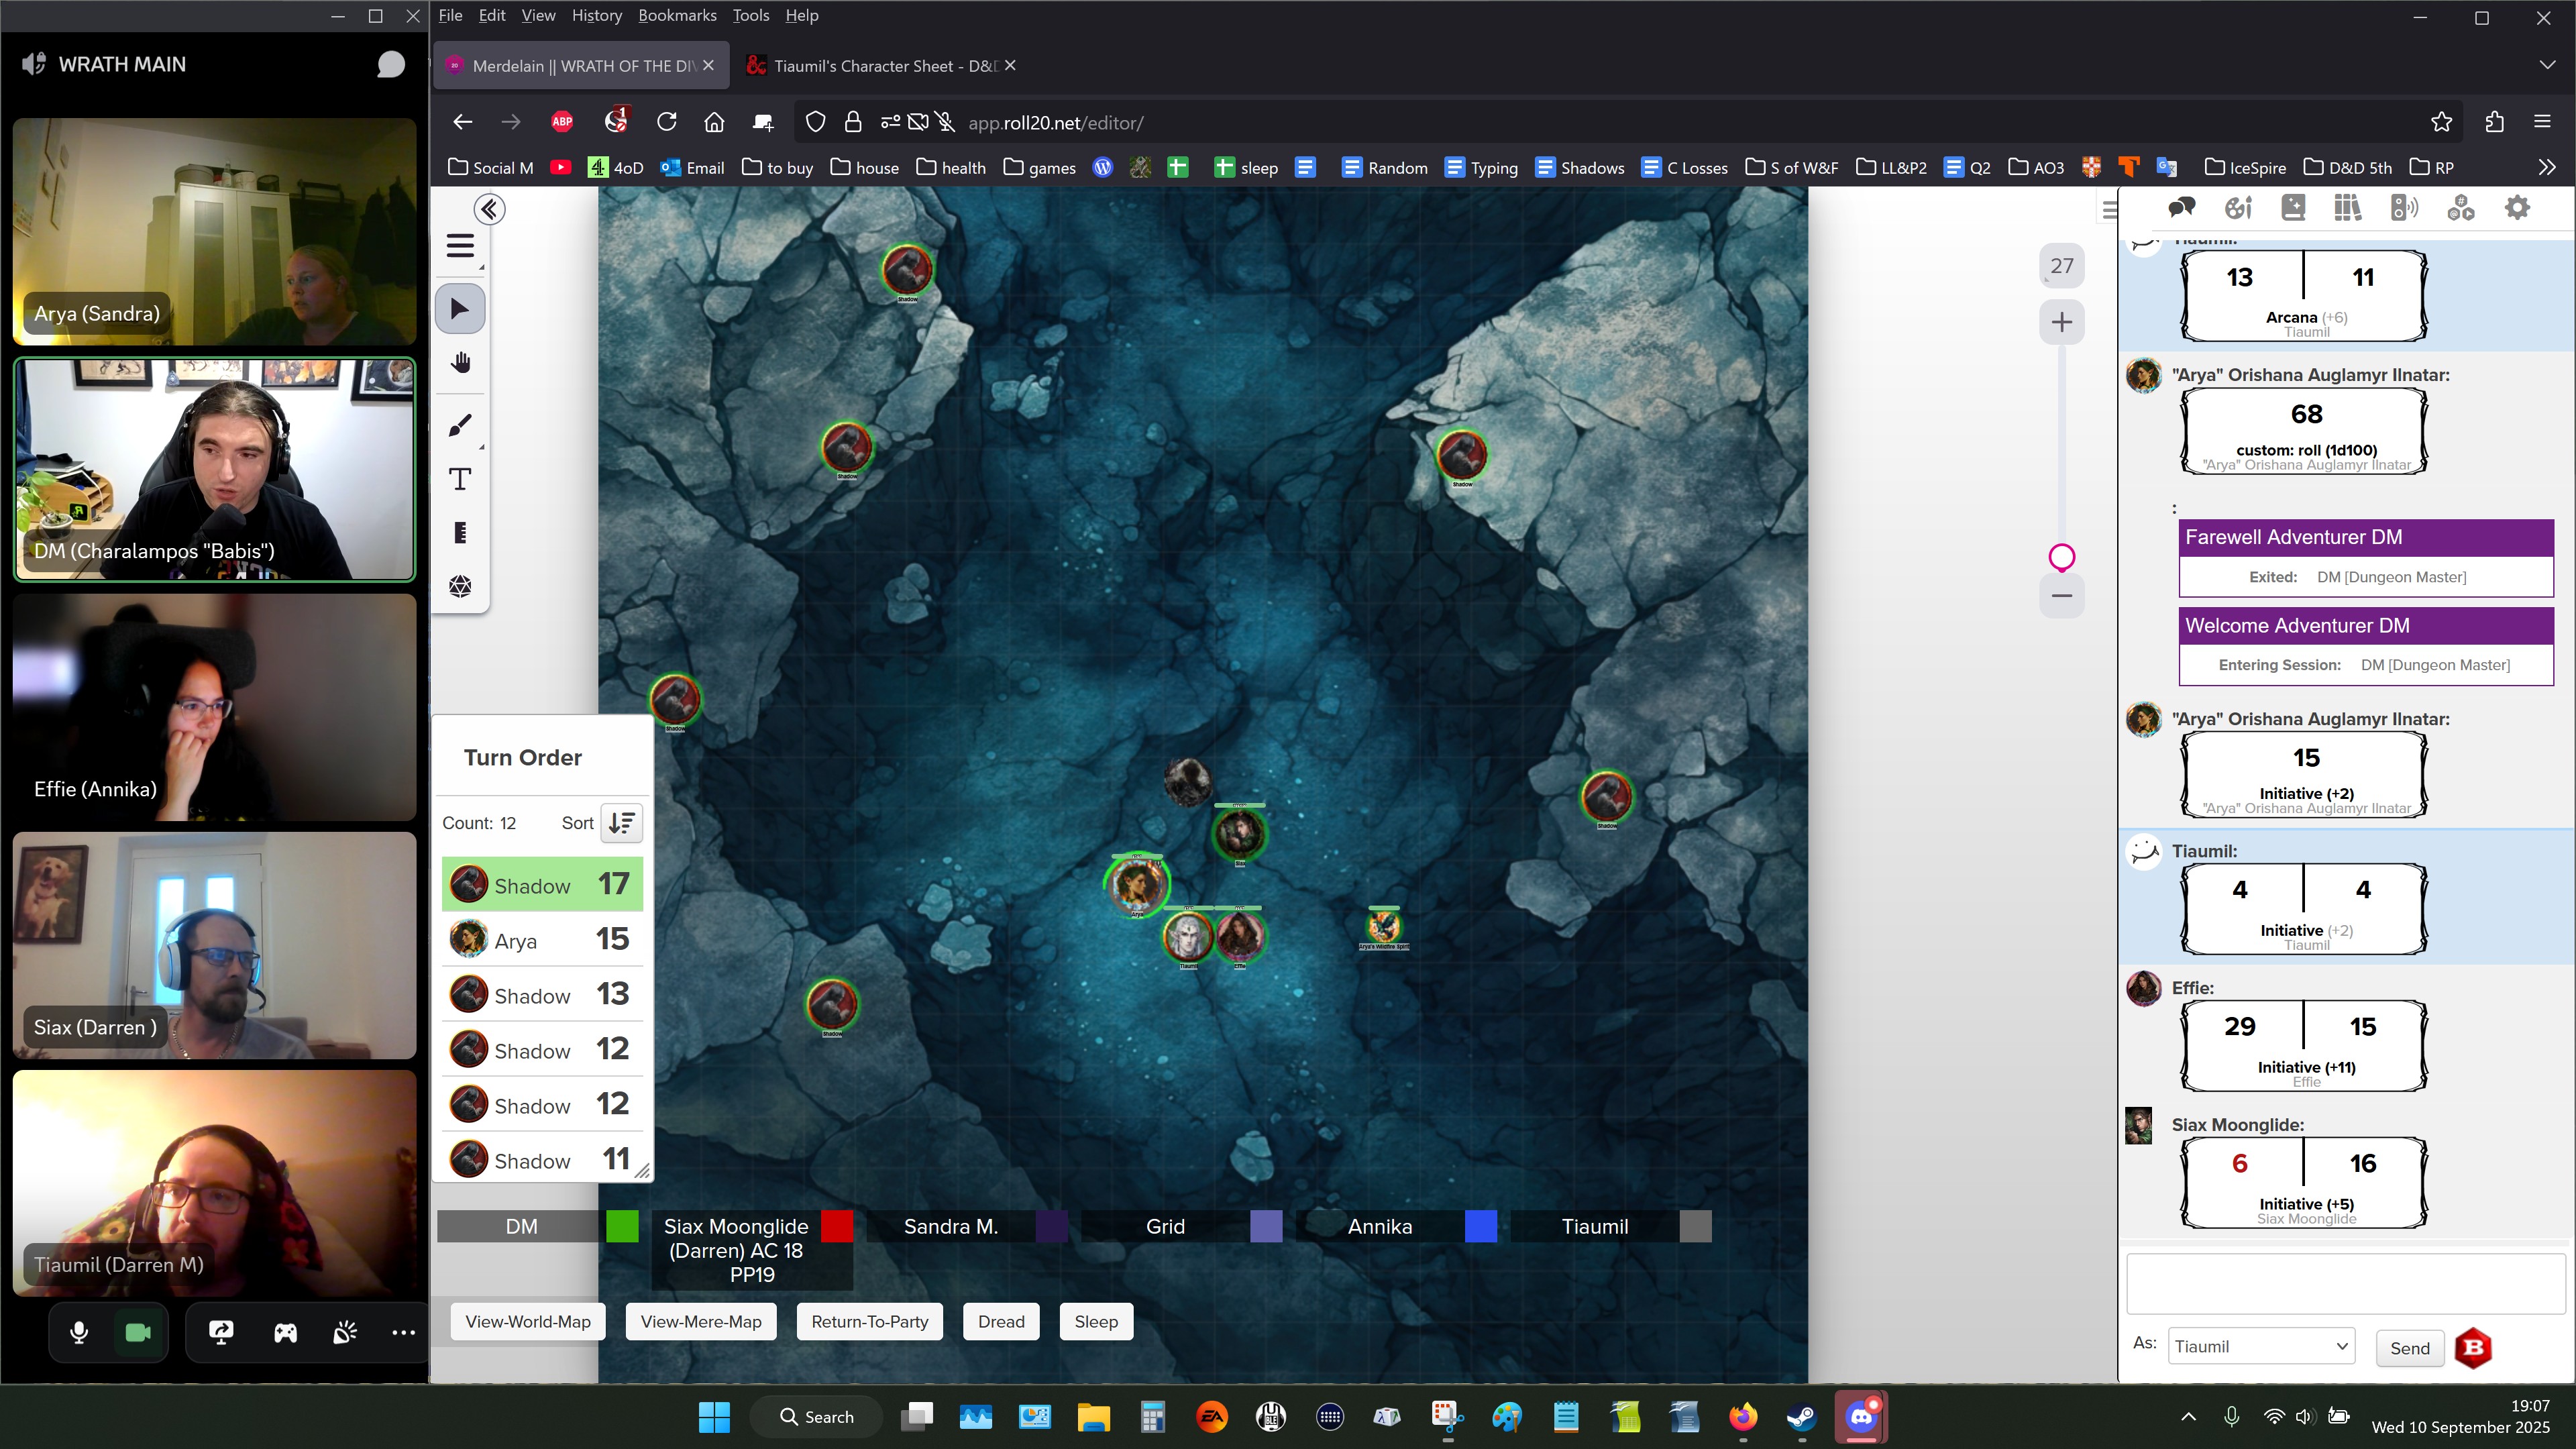The width and height of the screenshot is (2576, 1449).
Task: Open the Jukebox audio tab
Action: (x=2404, y=208)
